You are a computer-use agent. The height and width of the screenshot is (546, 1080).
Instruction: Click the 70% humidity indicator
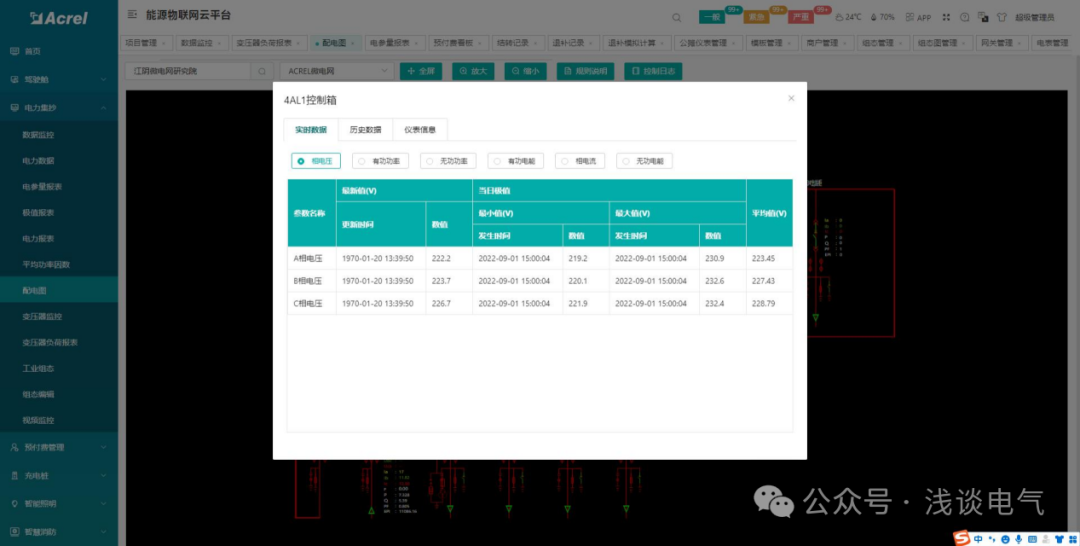coord(882,17)
